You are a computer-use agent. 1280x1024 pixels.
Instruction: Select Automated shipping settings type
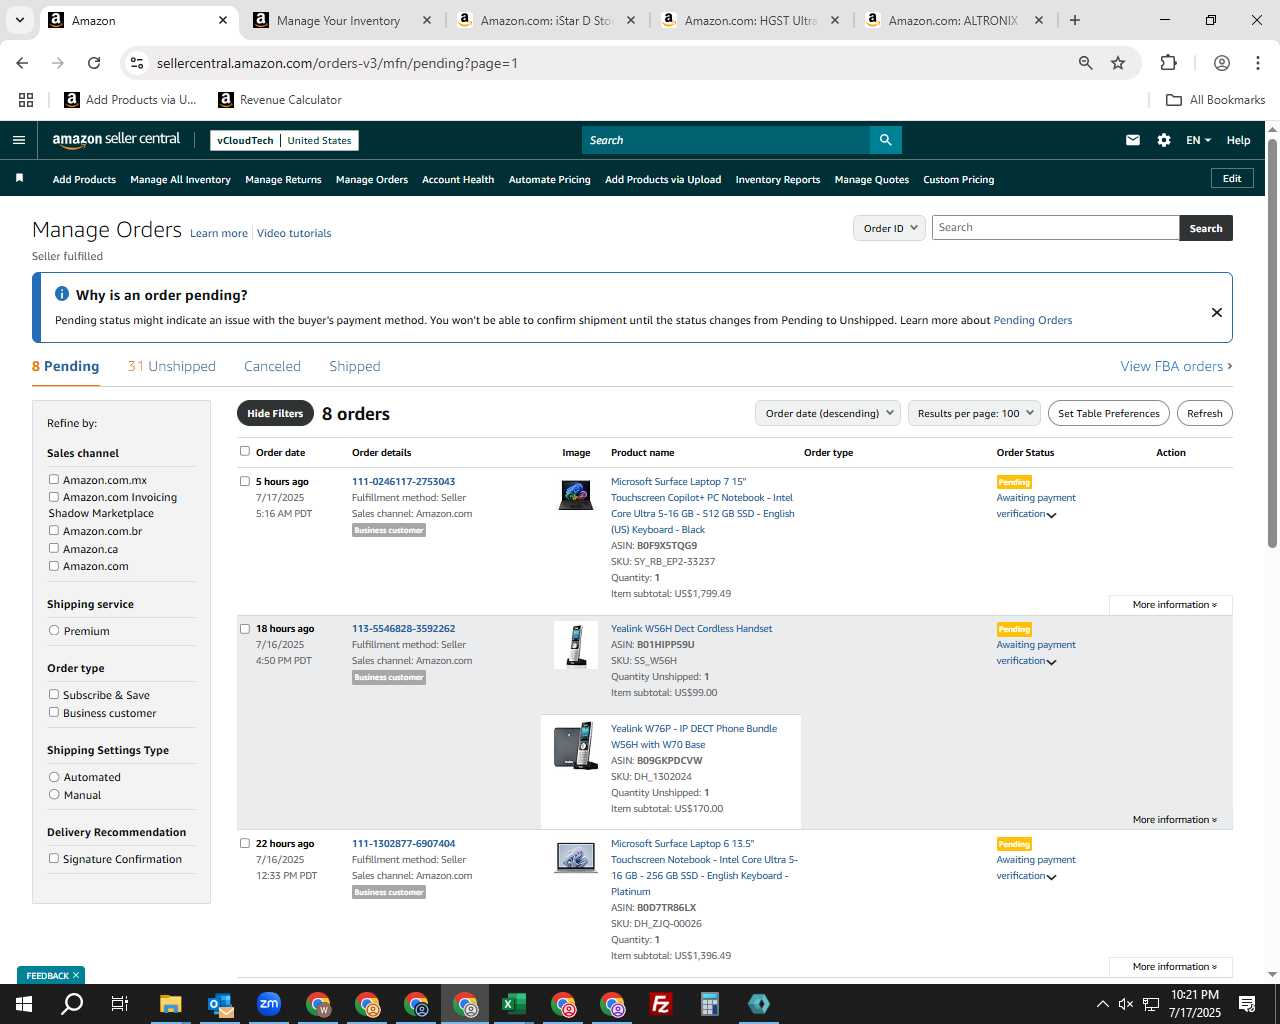tap(54, 777)
